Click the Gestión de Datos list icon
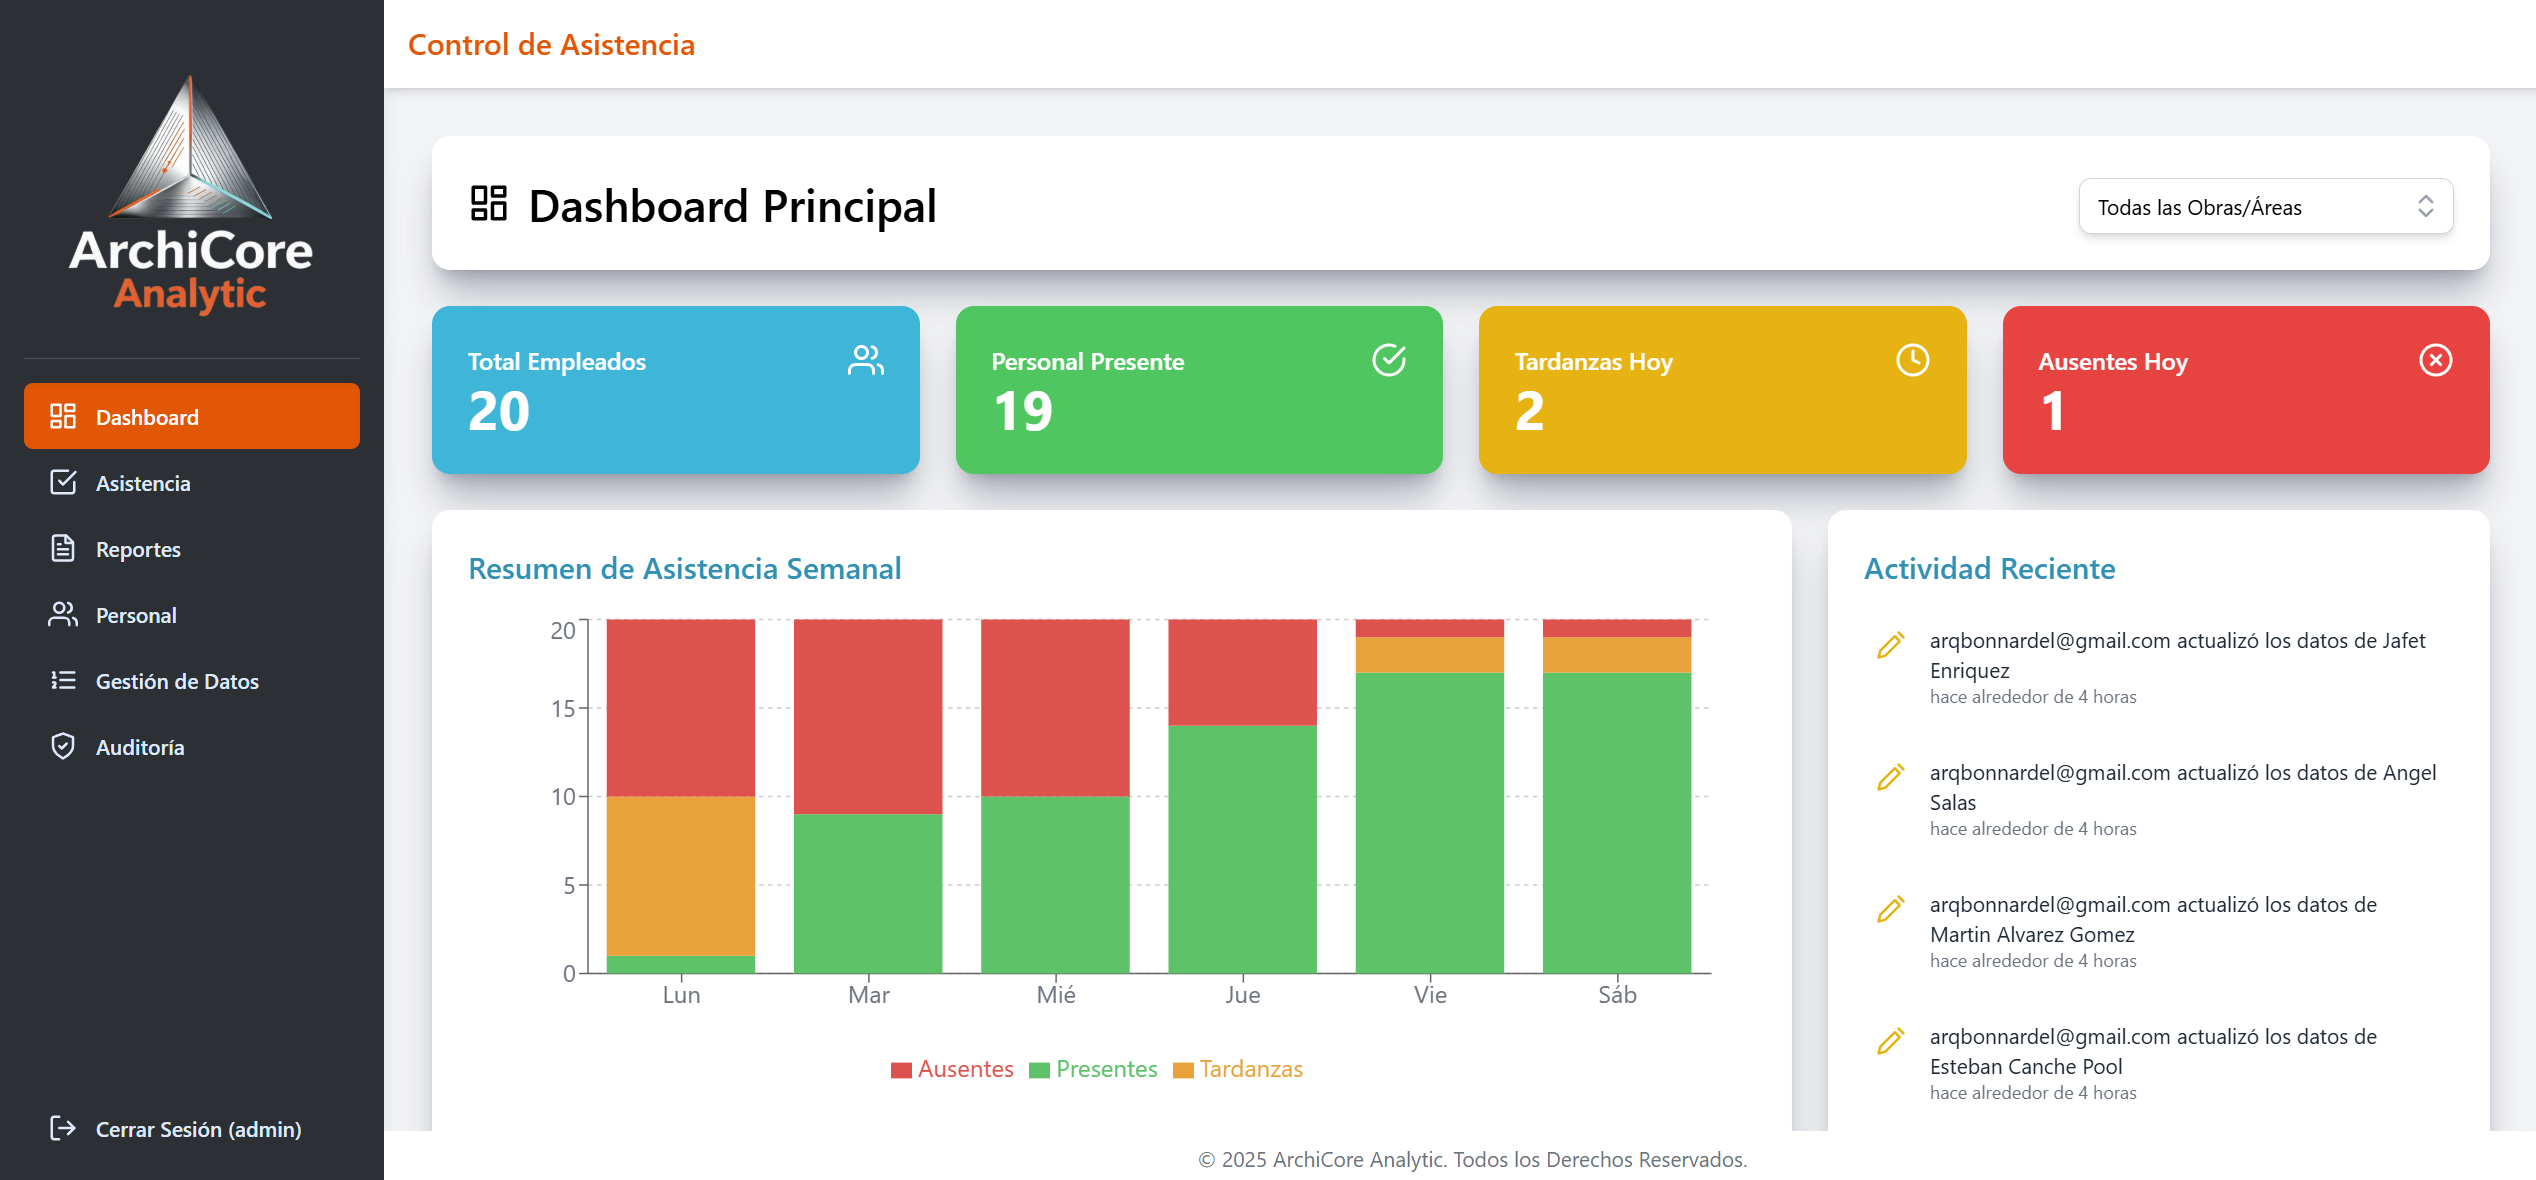This screenshot has height=1180, width=2536. coord(63,680)
